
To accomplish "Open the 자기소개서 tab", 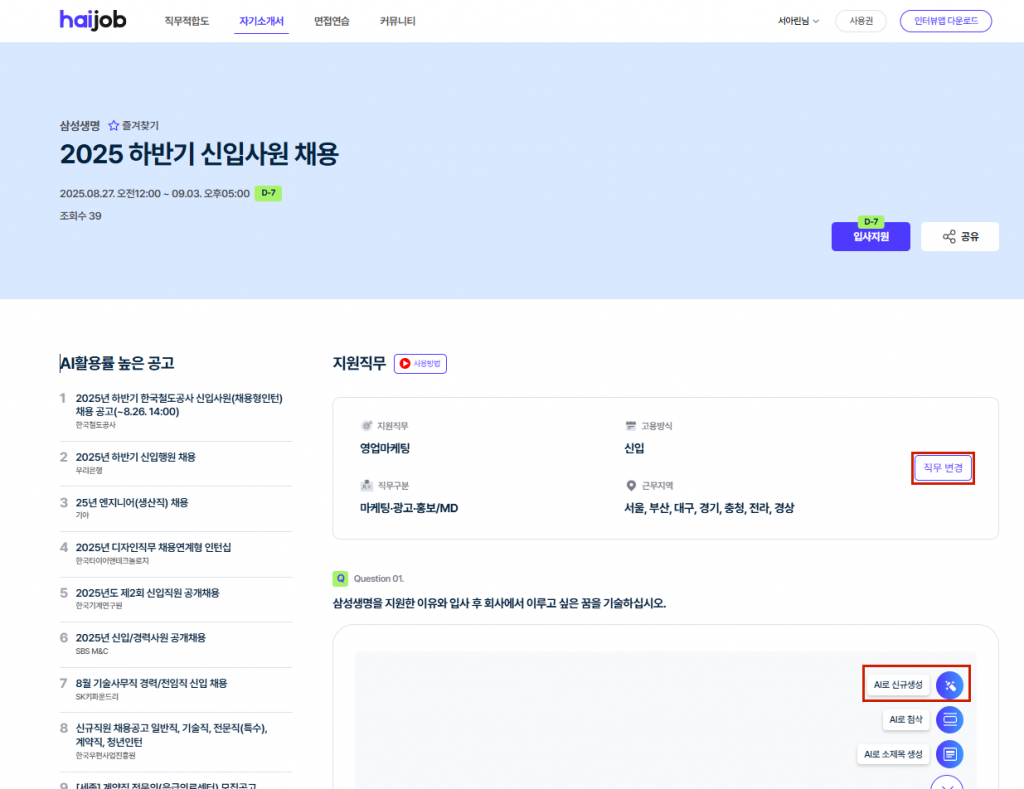I will click(x=261, y=21).
